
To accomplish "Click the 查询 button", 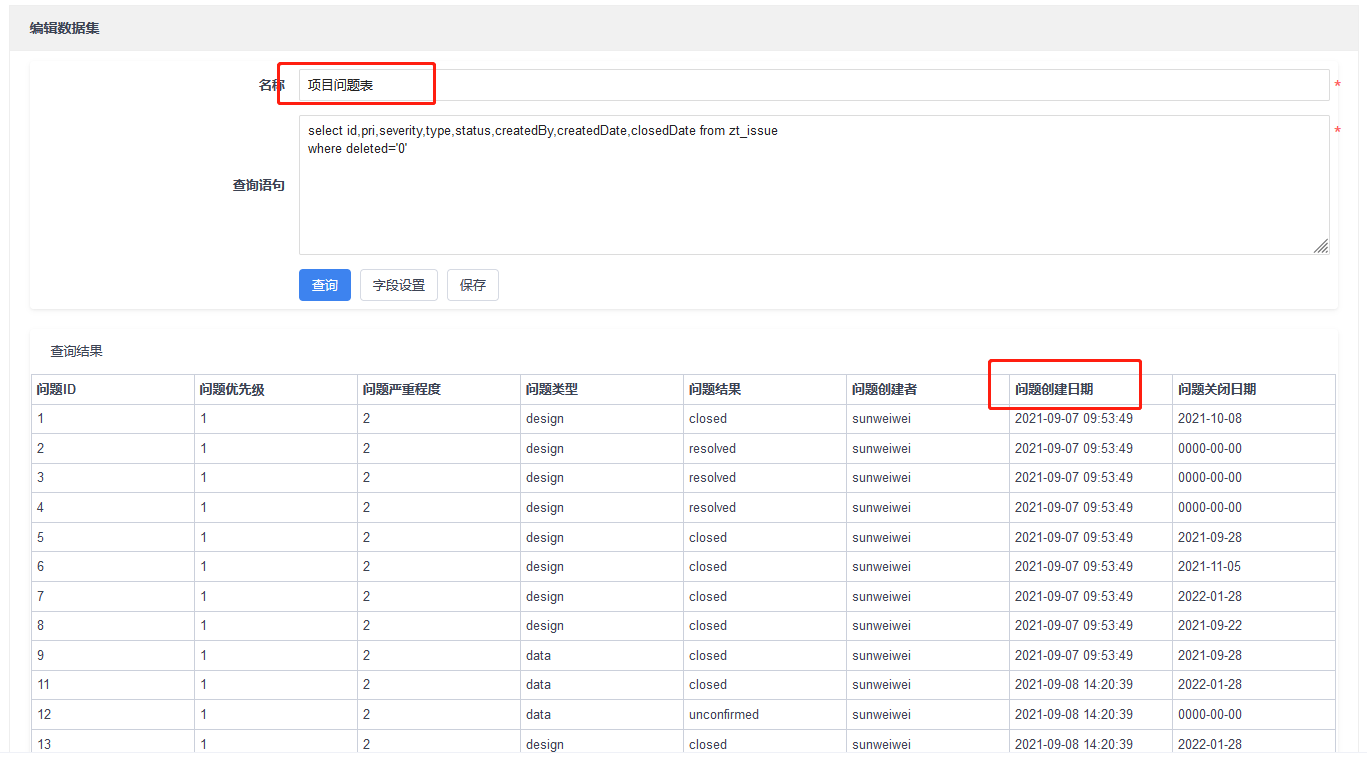I will [324, 285].
